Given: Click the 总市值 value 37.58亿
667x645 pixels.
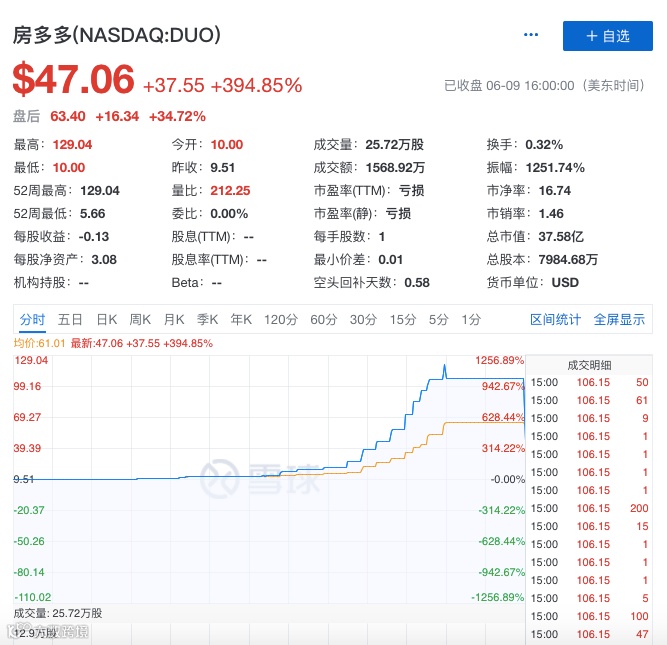Looking at the screenshot, I should pos(561,237).
